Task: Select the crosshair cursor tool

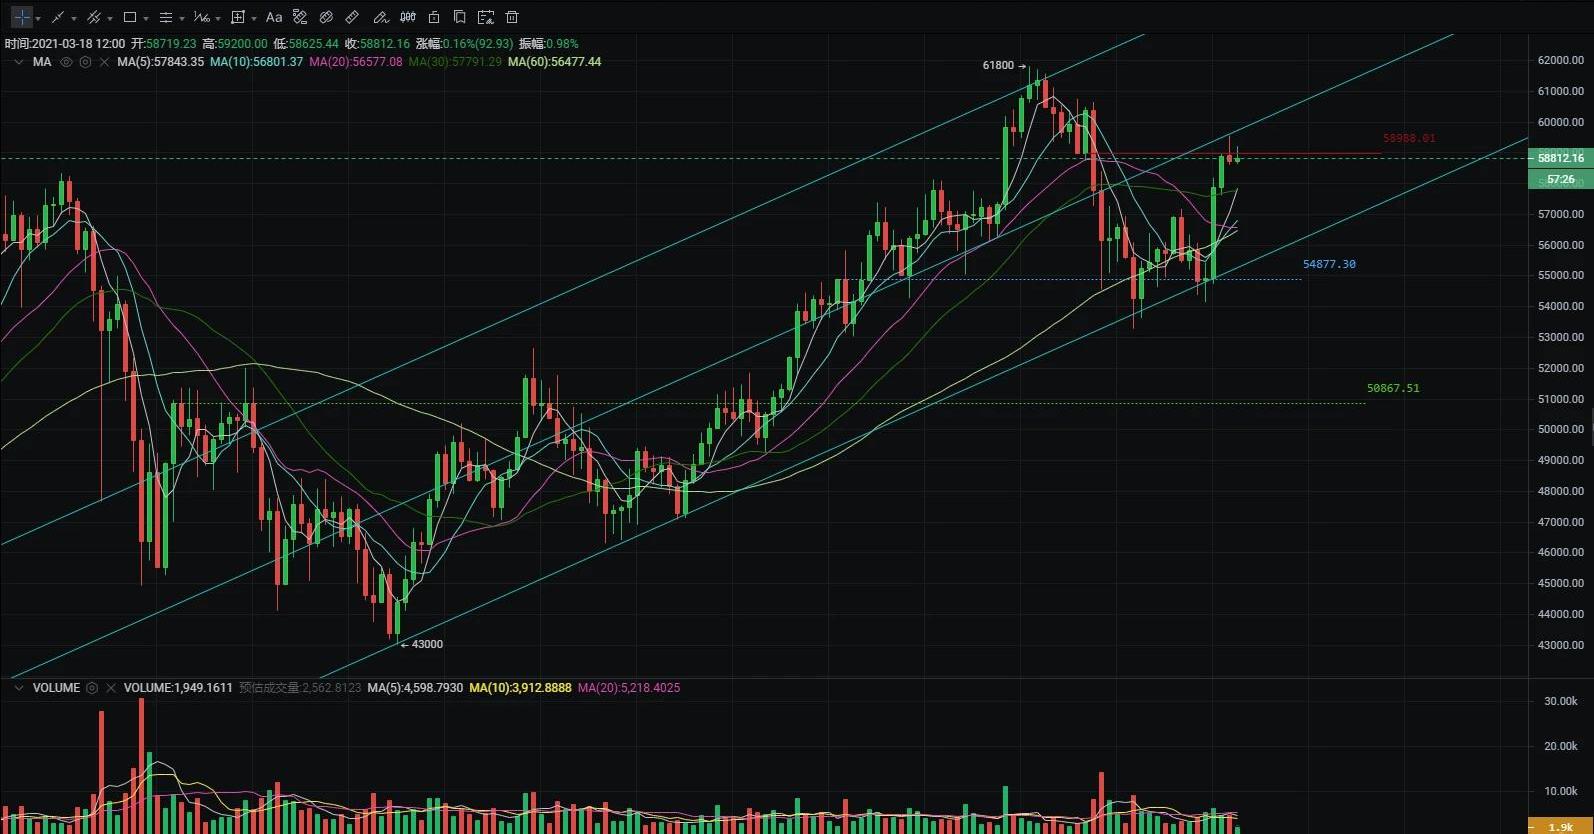Action: (x=22, y=17)
